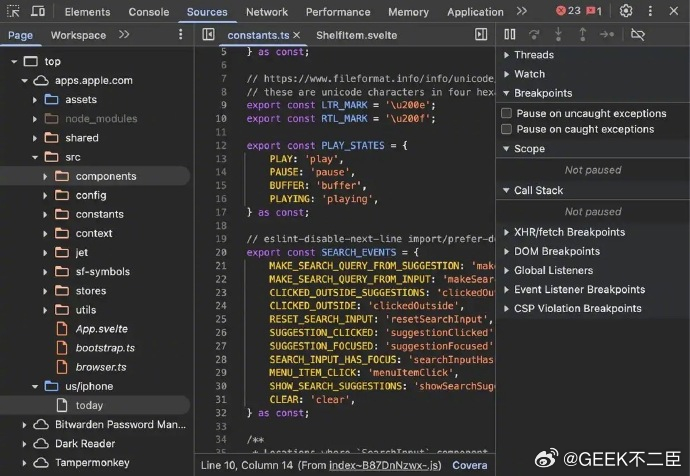Step out of current function
The image size is (690, 476).
582,34
